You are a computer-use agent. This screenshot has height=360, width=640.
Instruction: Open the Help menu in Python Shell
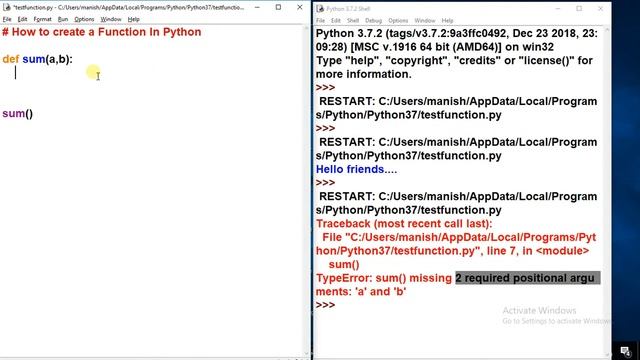tap(447, 20)
